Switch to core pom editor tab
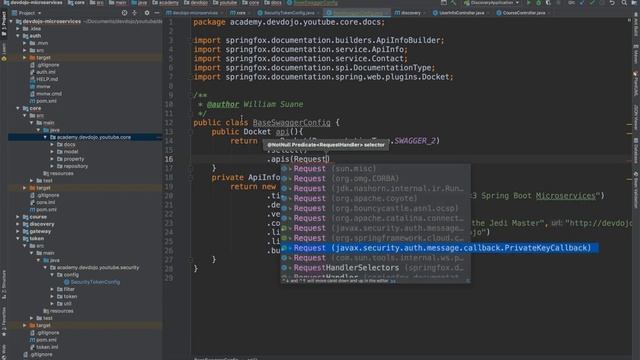Screen dimensions: 640x360 [240, 13]
